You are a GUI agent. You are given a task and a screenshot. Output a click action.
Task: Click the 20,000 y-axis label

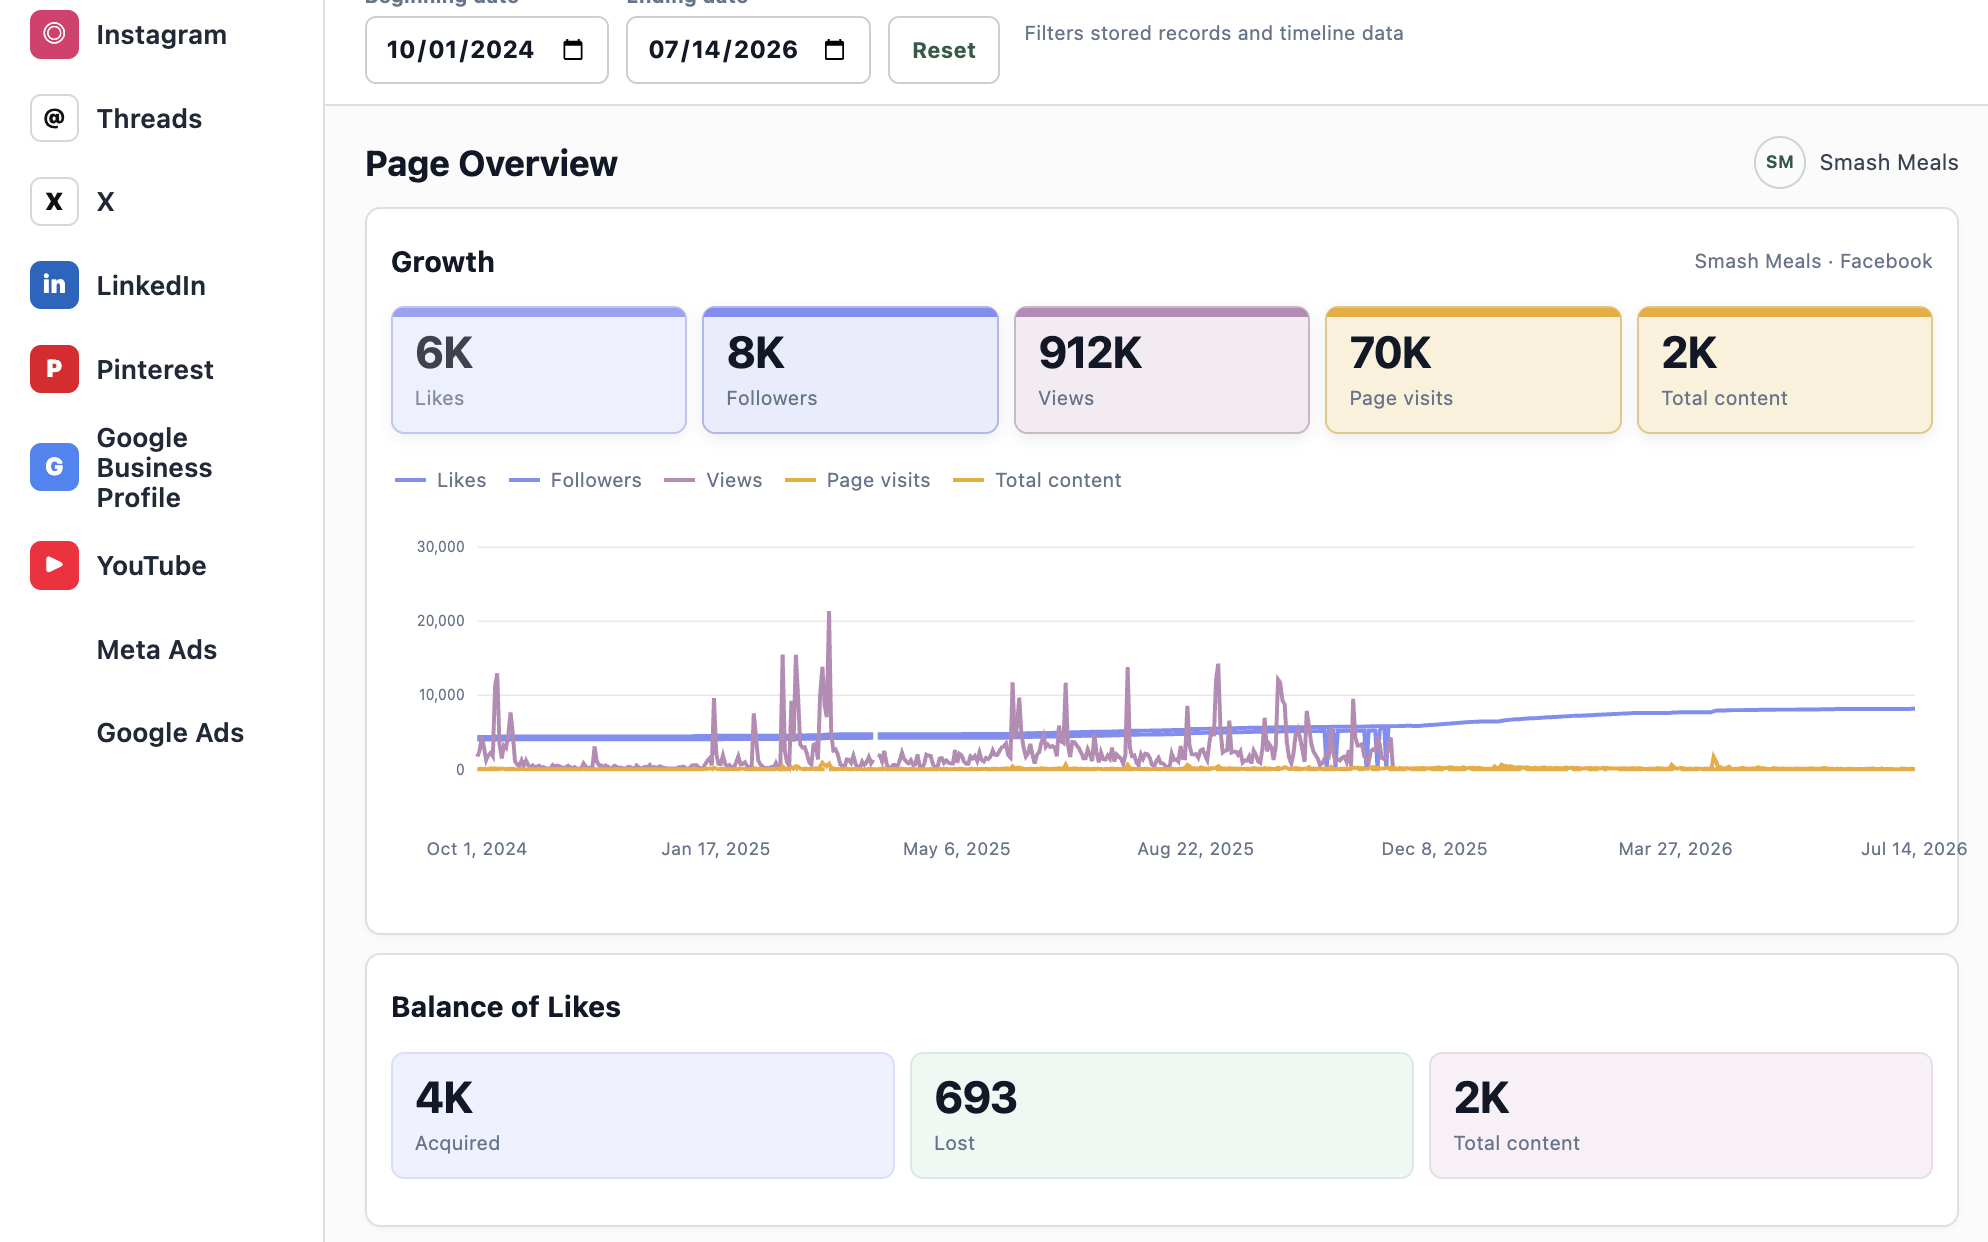coord(441,621)
